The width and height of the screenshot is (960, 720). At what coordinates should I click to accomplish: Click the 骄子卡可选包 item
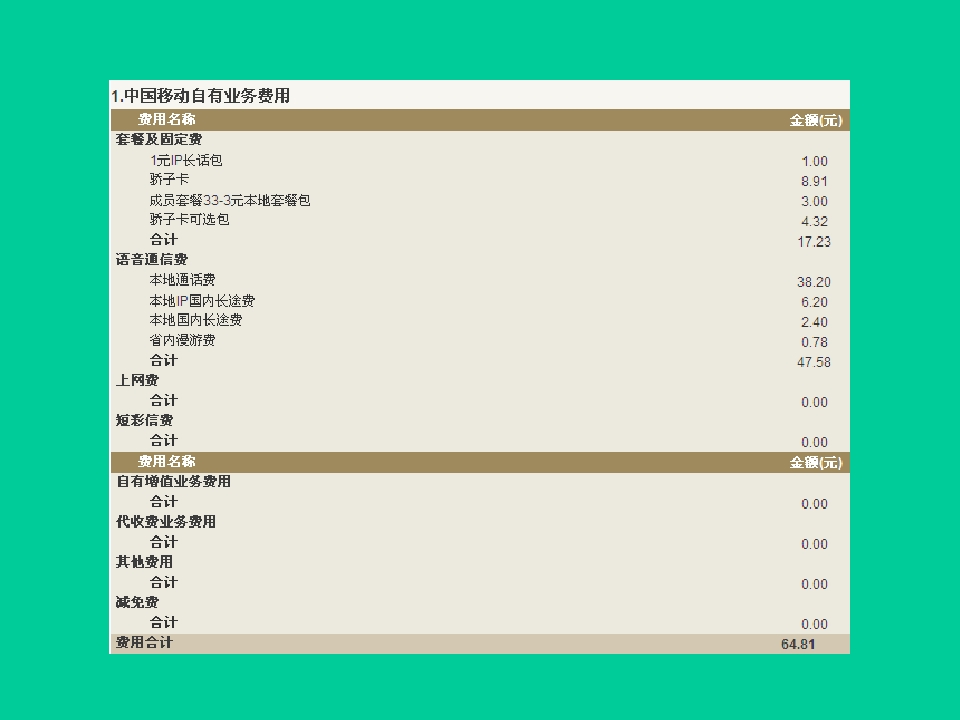coord(189,219)
